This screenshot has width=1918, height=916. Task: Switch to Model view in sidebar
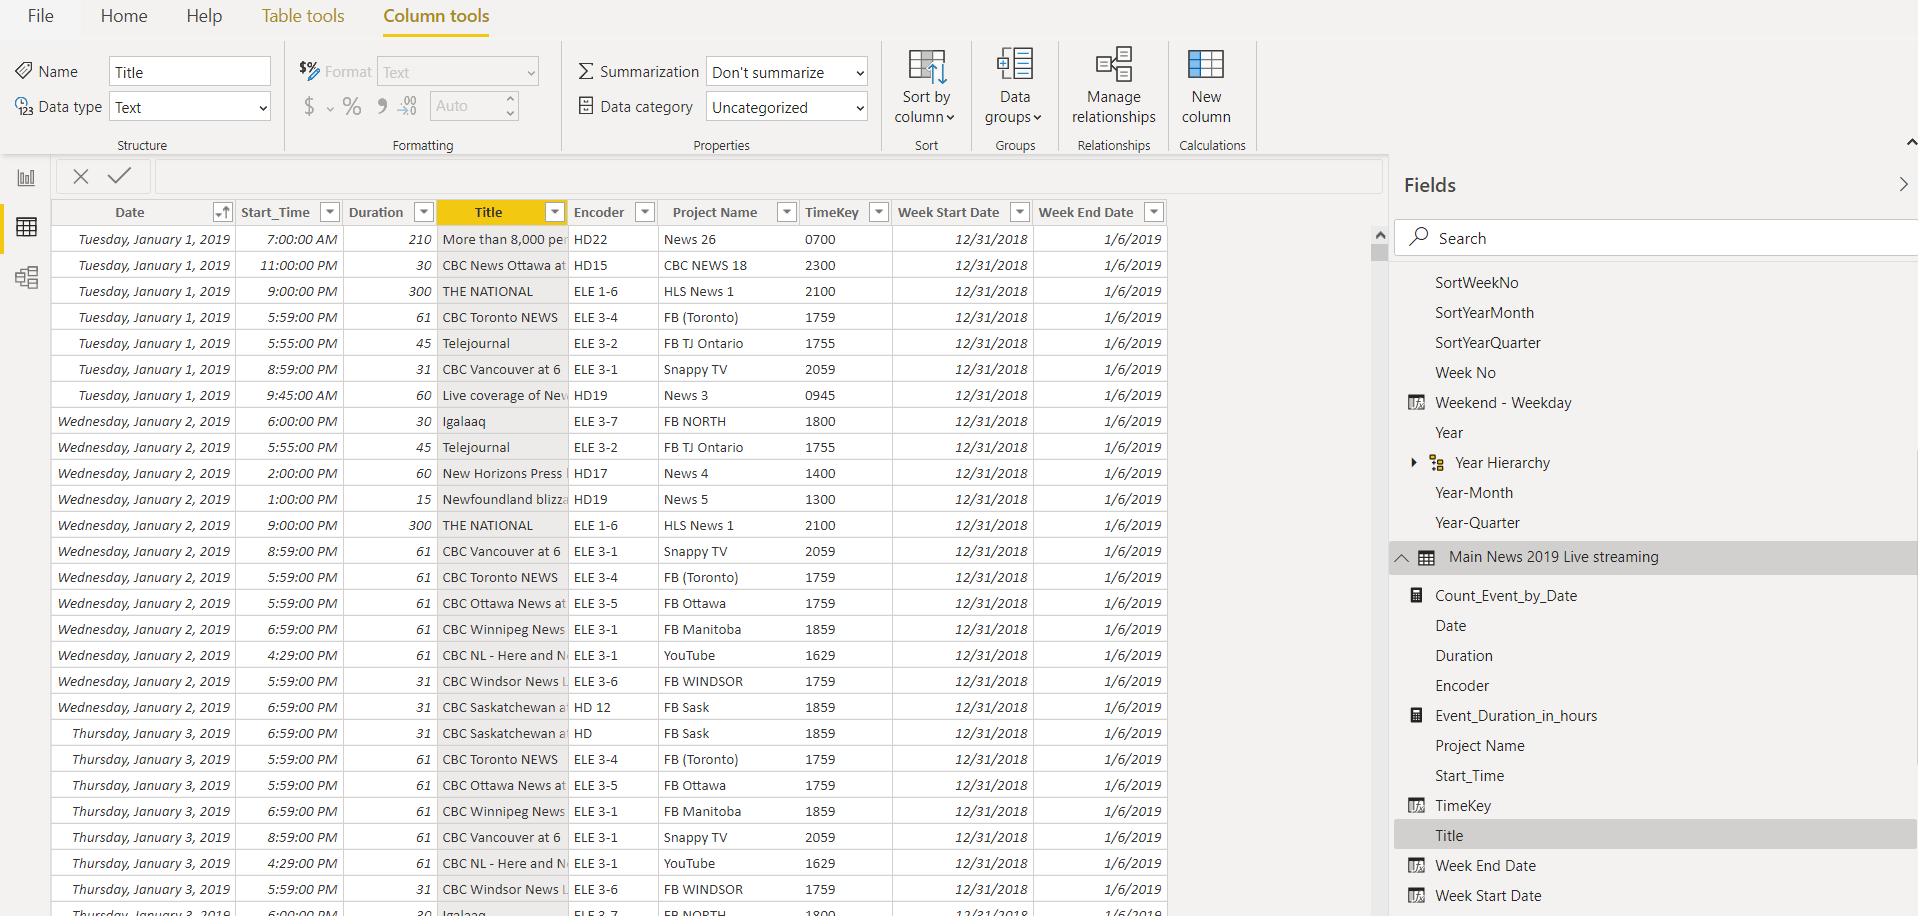pyautogui.click(x=26, y=277)
